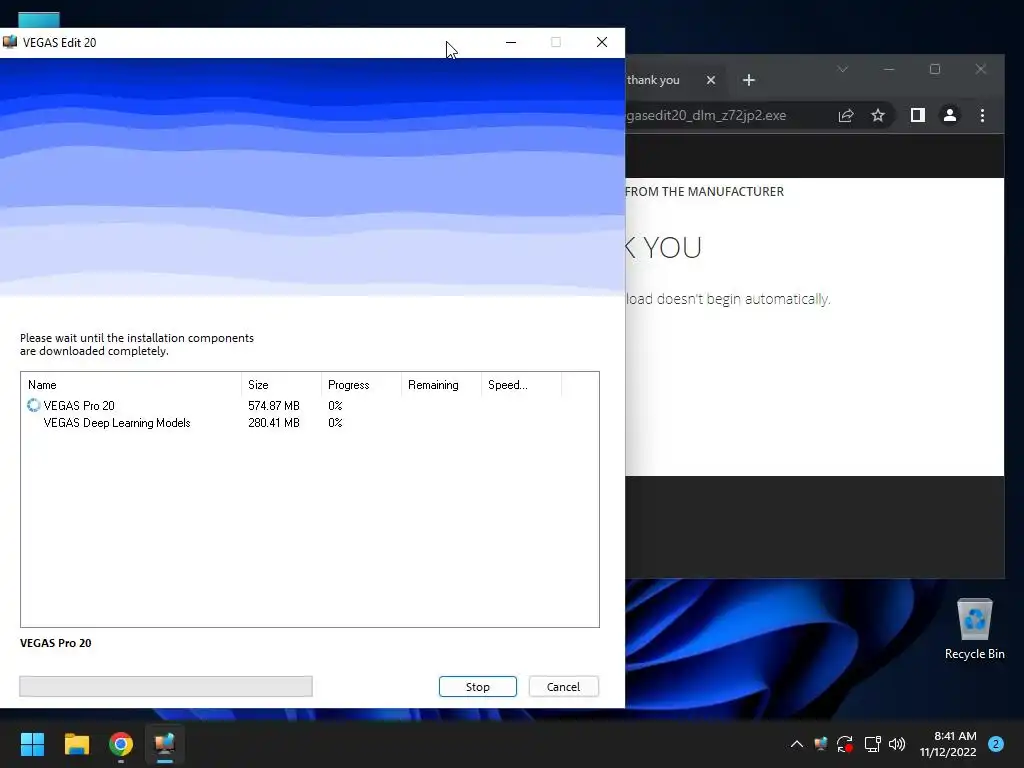
Task: Click the VEGAS installer tray icon
Action: [x=821, y=744]
